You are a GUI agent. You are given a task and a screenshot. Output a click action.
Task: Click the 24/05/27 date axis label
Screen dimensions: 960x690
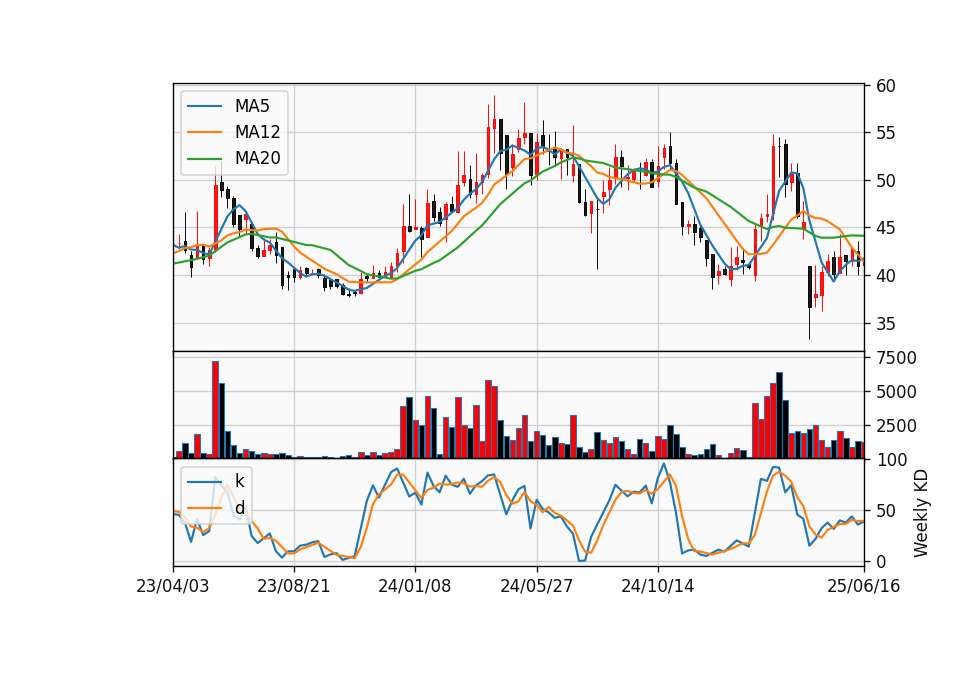tap(536, 586)
